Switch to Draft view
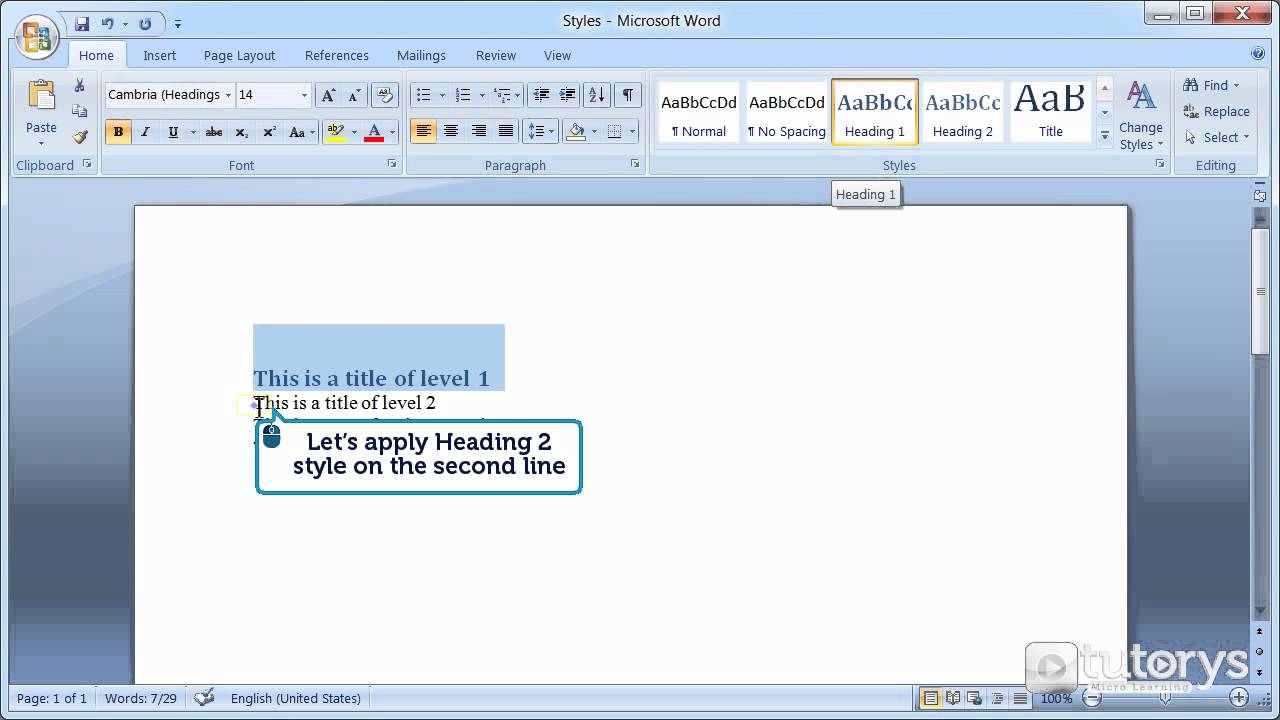Image resolution: width=1280 pixels, height=720 pixels. tap(1020, 698)
